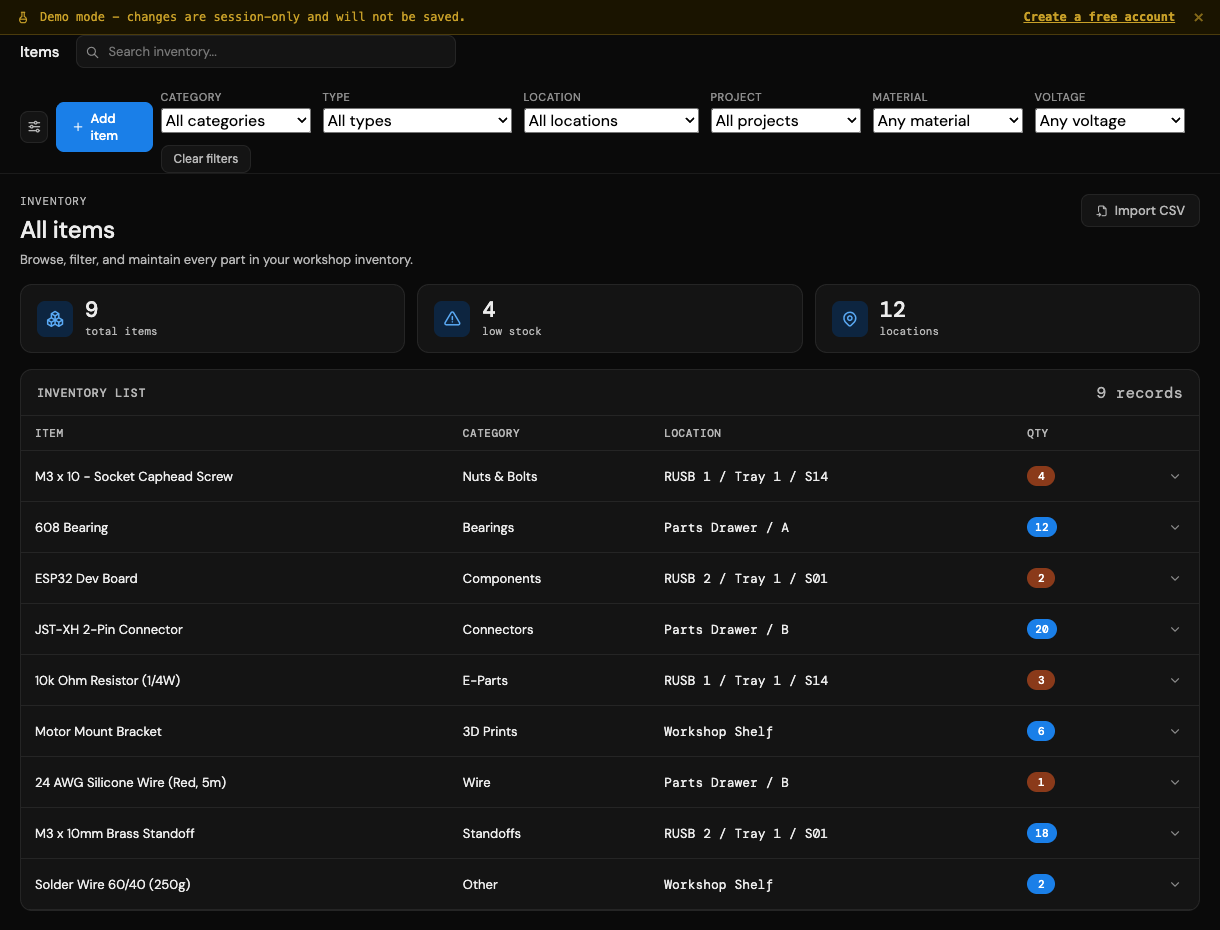Image resolution: width=1220 pixels, height=930 pixels.
Task: Click the Motor Mount Bracket name
Action: click(x=98, y=732)
